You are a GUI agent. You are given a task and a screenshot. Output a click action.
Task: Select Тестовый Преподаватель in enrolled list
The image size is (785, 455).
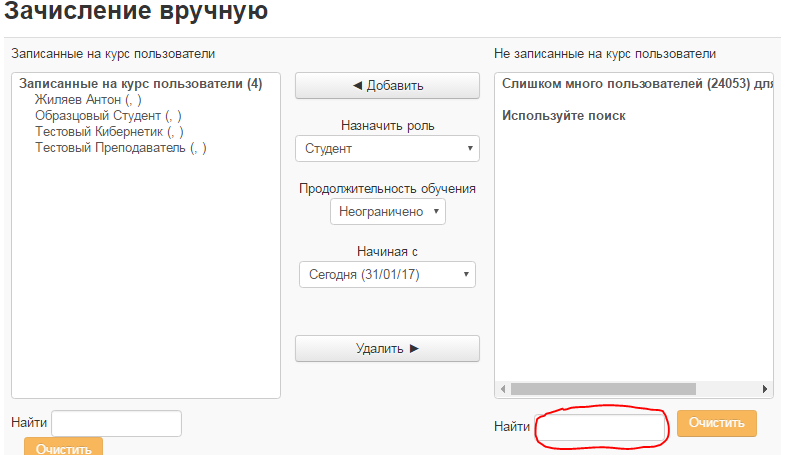pos(121,148)
